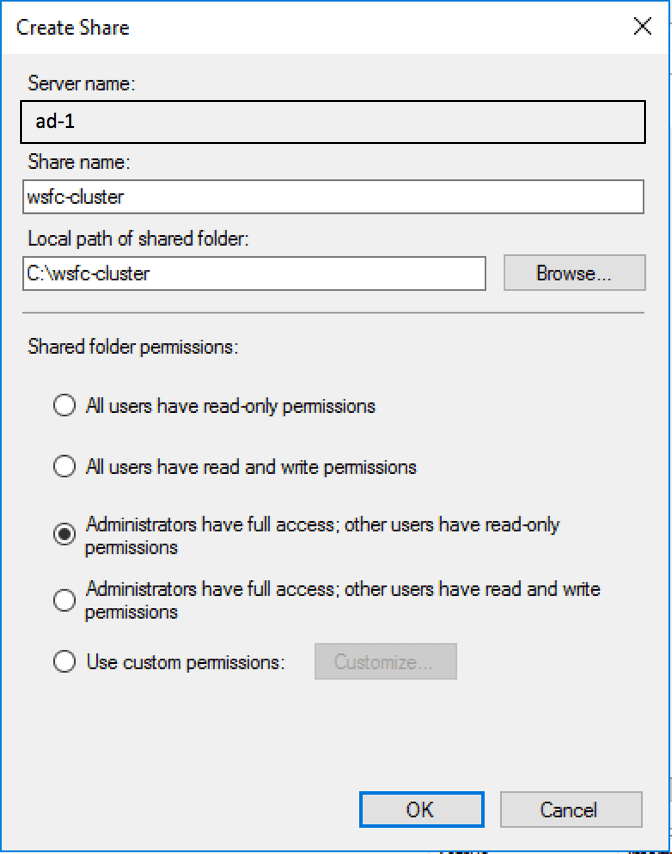Close the Create Share dialog
The image size is (672, 854).
tap(643, 27)
